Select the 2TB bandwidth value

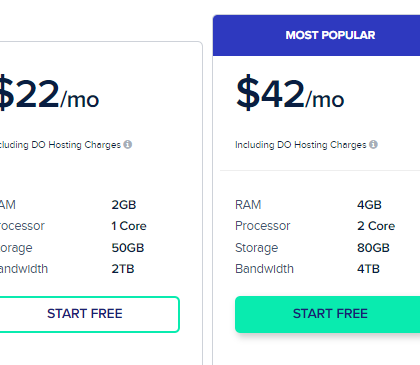[x=123, y=269]
